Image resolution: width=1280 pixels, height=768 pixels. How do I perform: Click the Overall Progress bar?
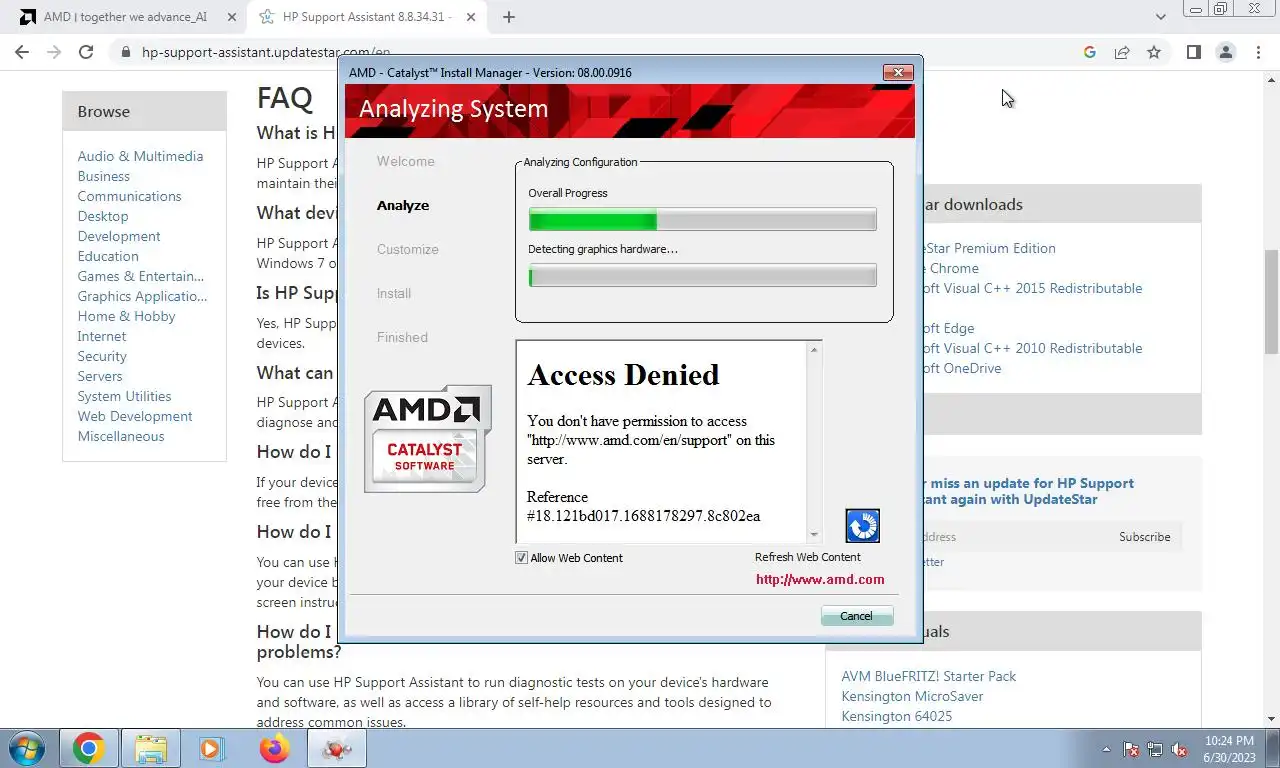pos(702,220)
